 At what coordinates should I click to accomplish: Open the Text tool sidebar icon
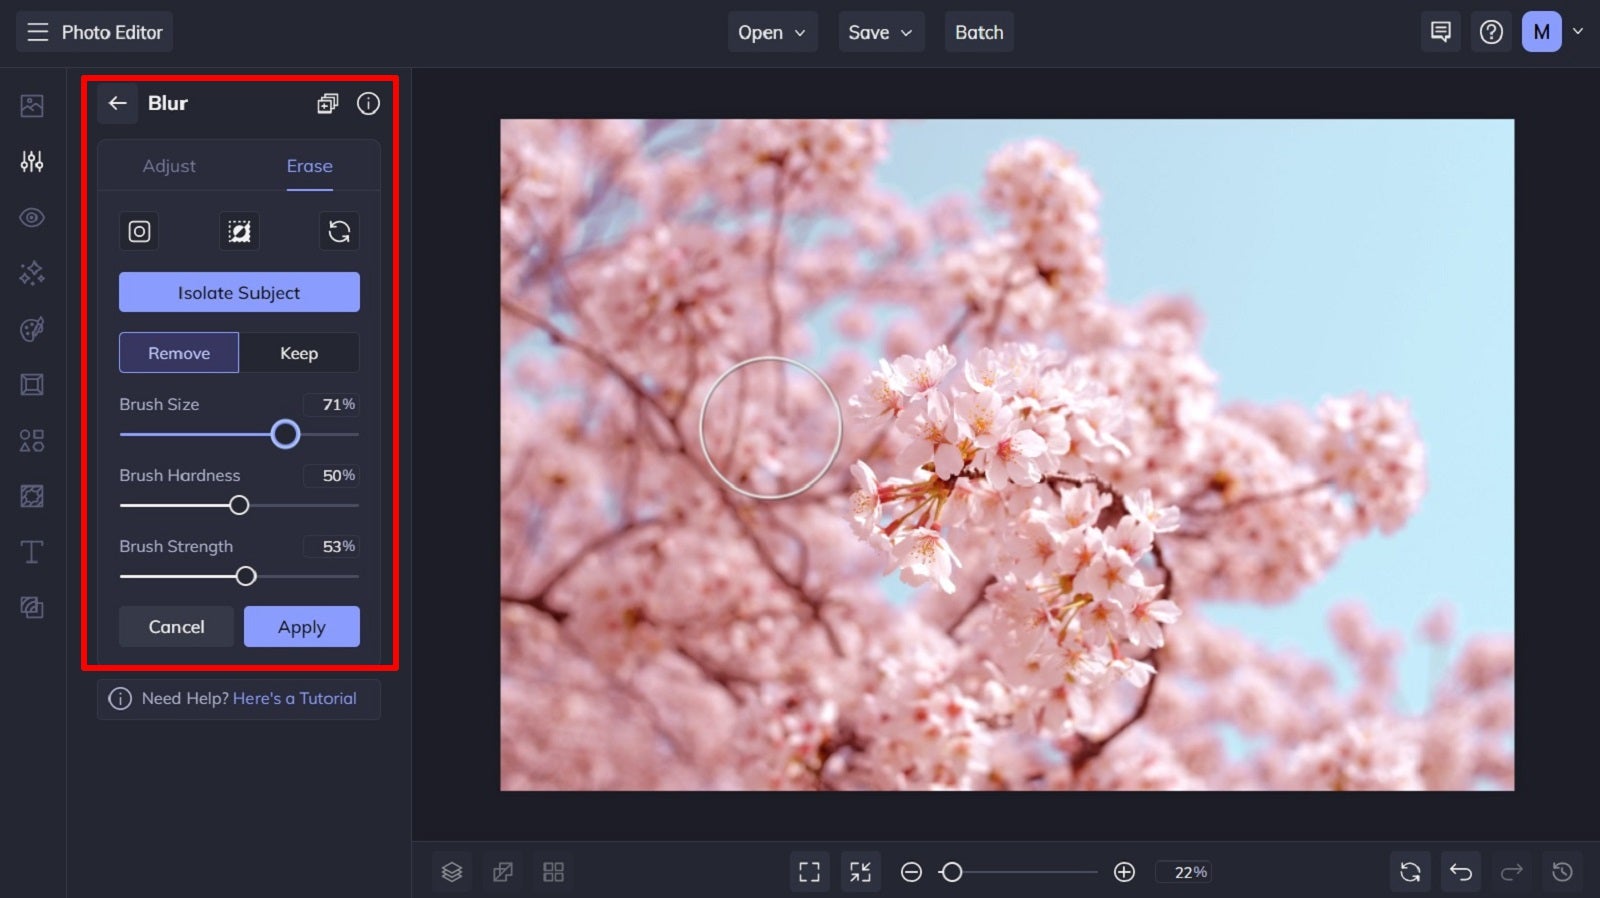[x=32, y=552]
